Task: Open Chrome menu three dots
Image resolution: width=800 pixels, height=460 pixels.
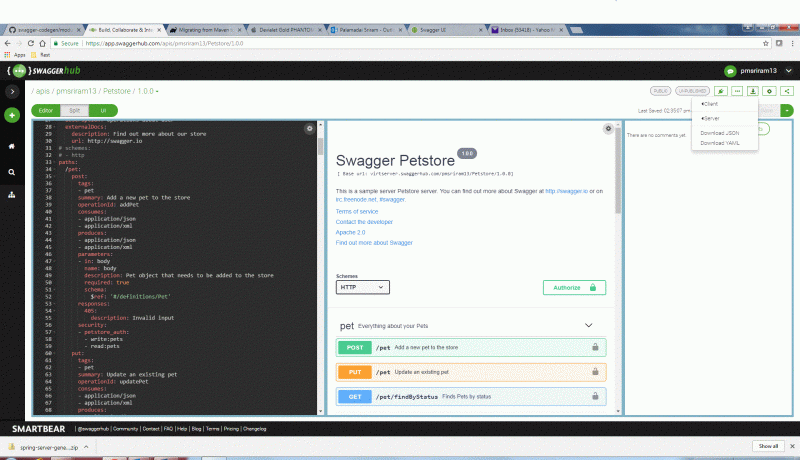Action: [792, 43]
